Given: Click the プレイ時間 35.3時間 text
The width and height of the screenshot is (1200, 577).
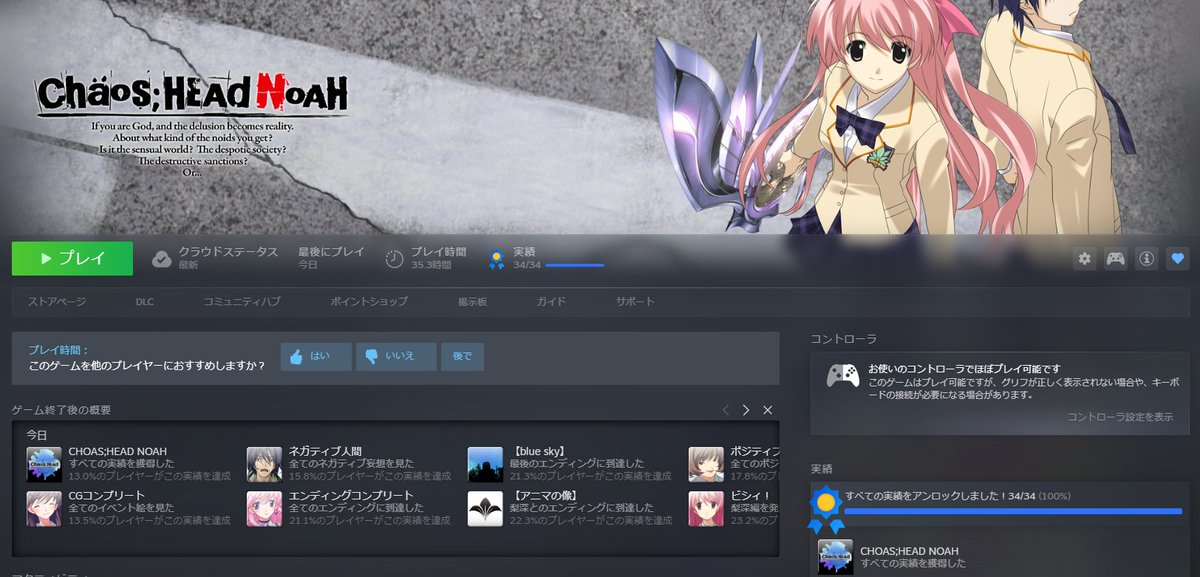Looking at the screenshot, I should click(438, 258).
